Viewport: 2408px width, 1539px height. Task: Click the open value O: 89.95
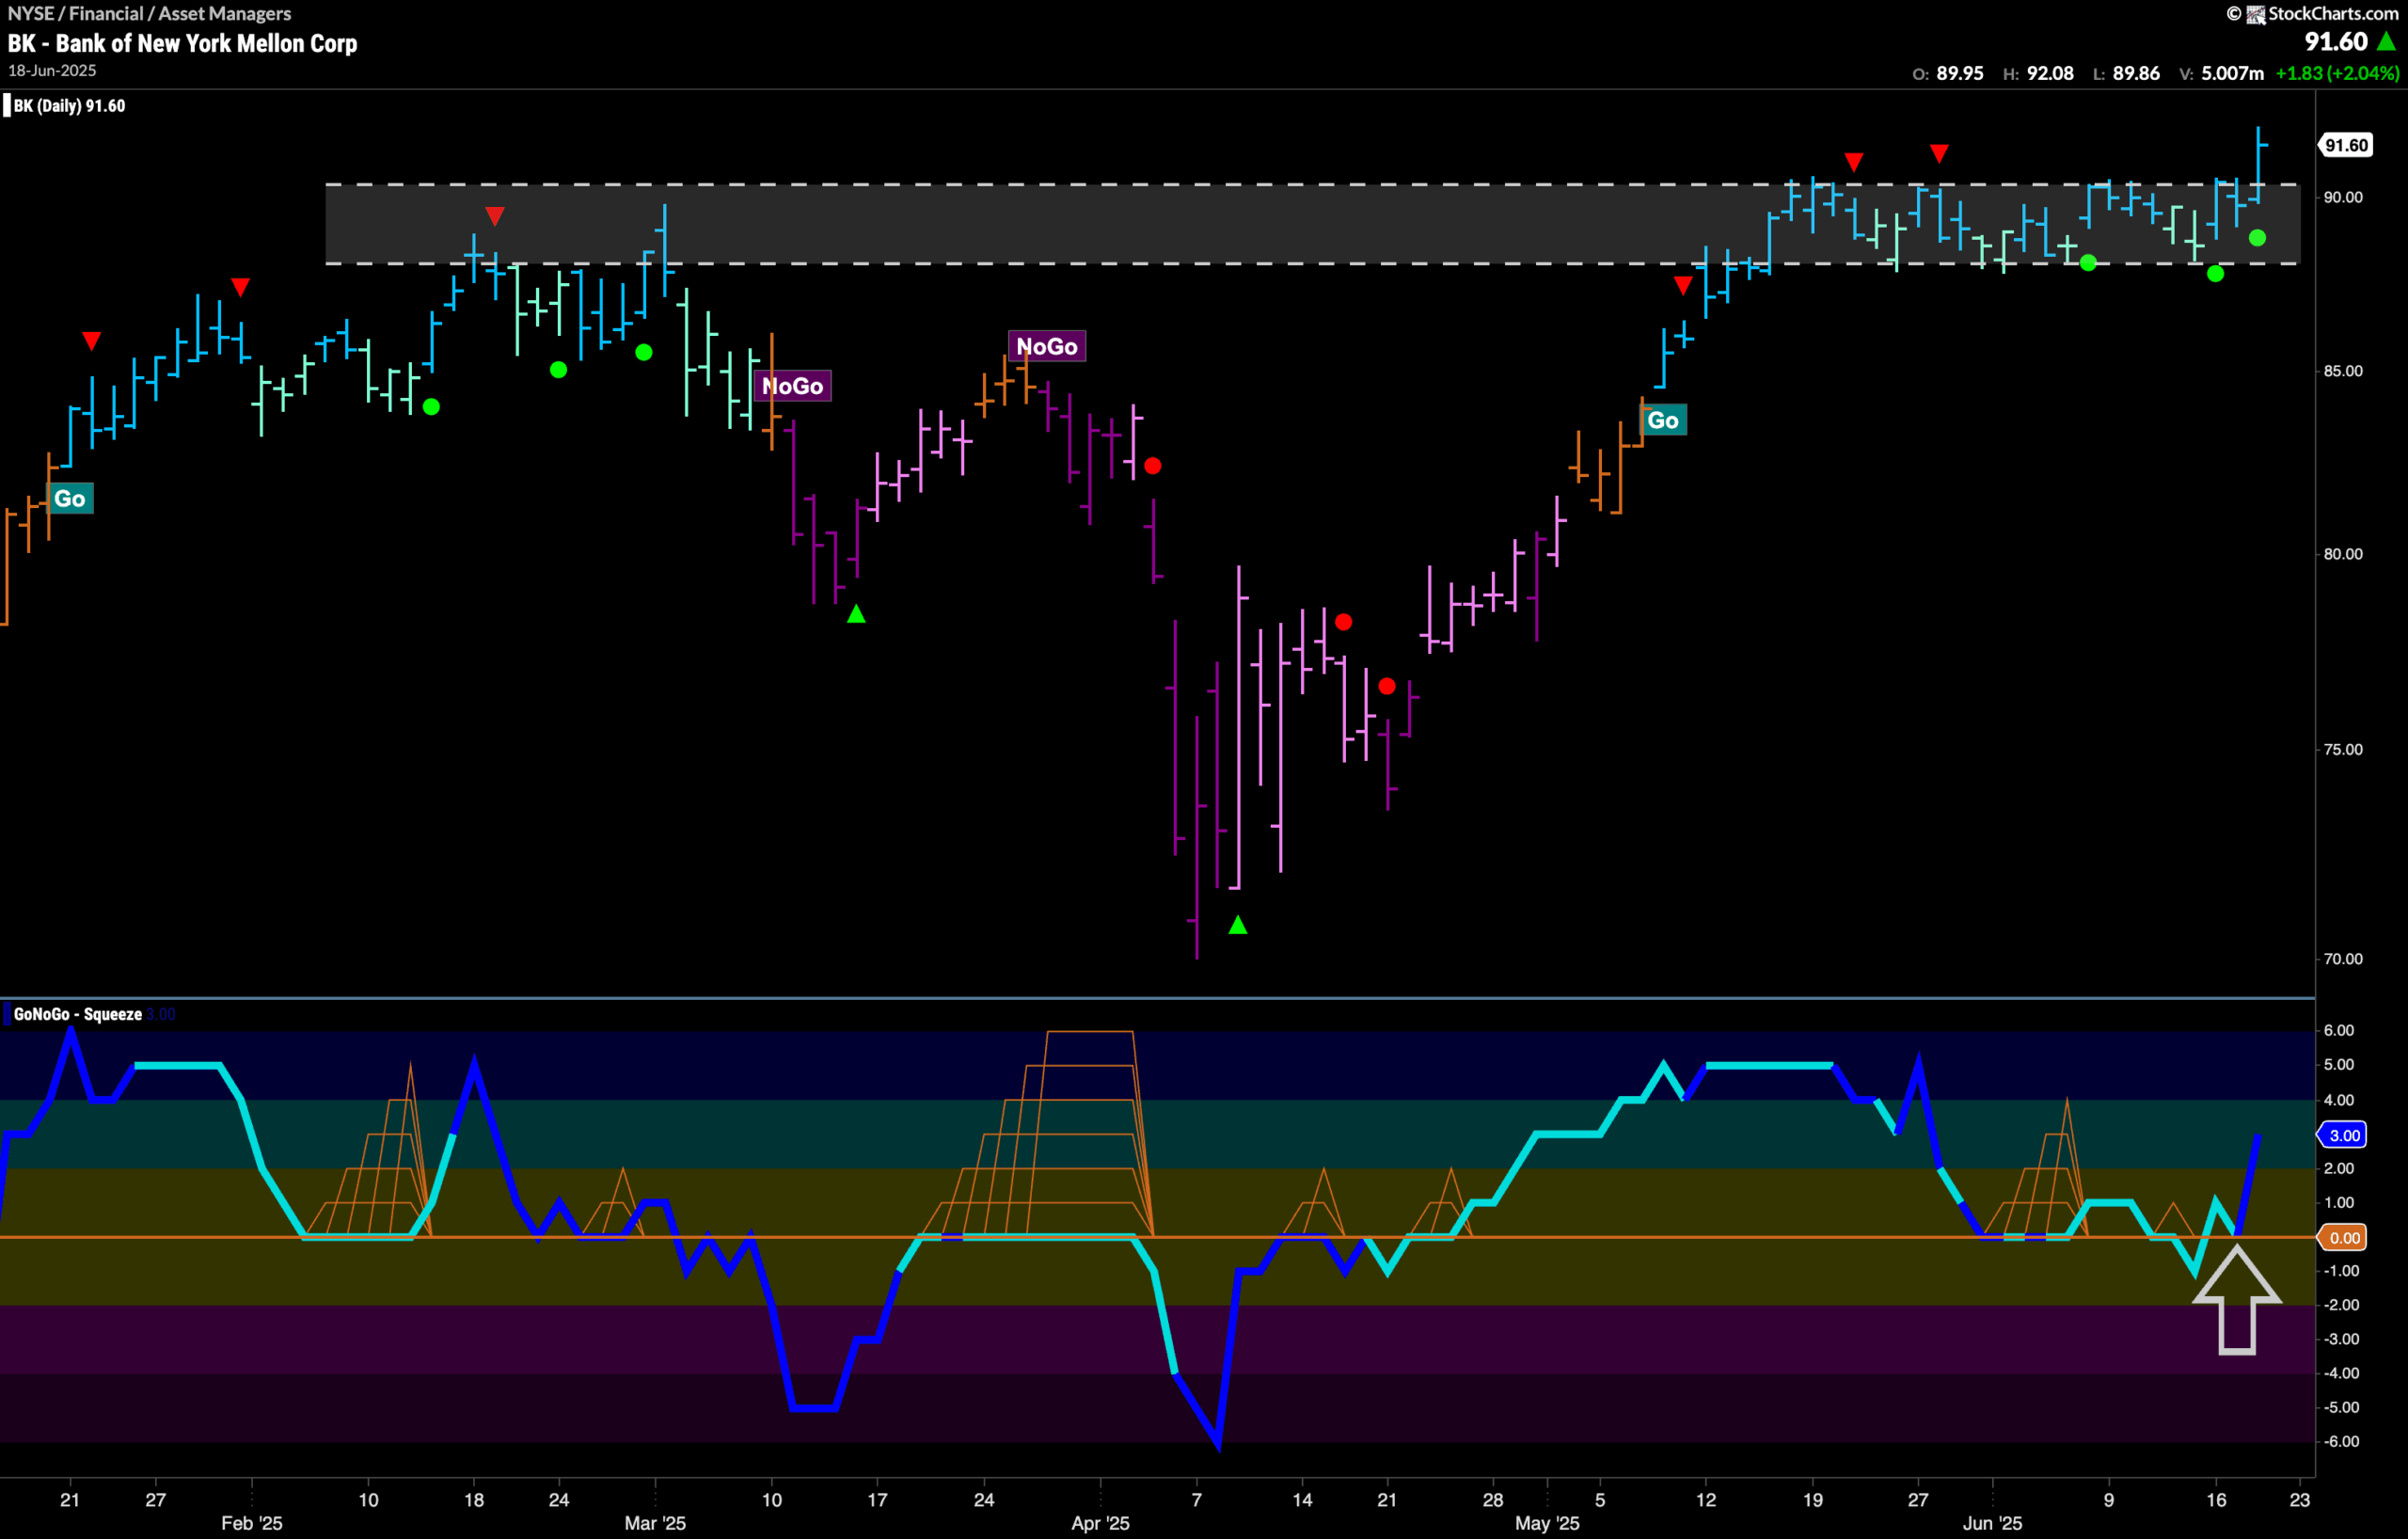tap(1948, 74)
